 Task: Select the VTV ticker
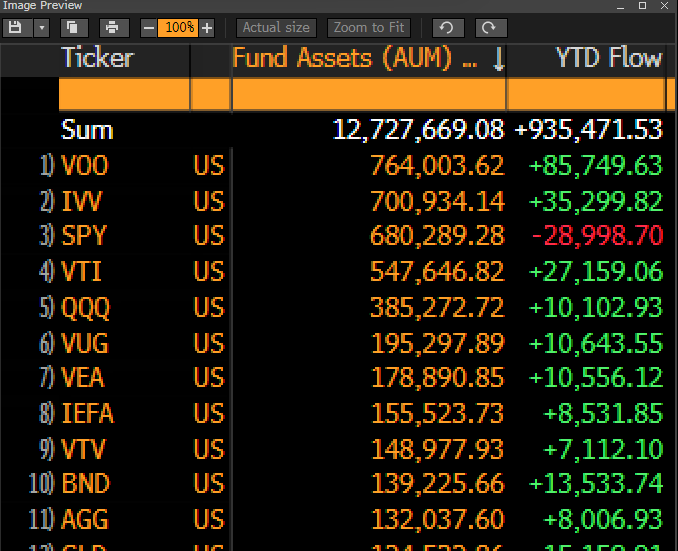[x=83, y=449]
